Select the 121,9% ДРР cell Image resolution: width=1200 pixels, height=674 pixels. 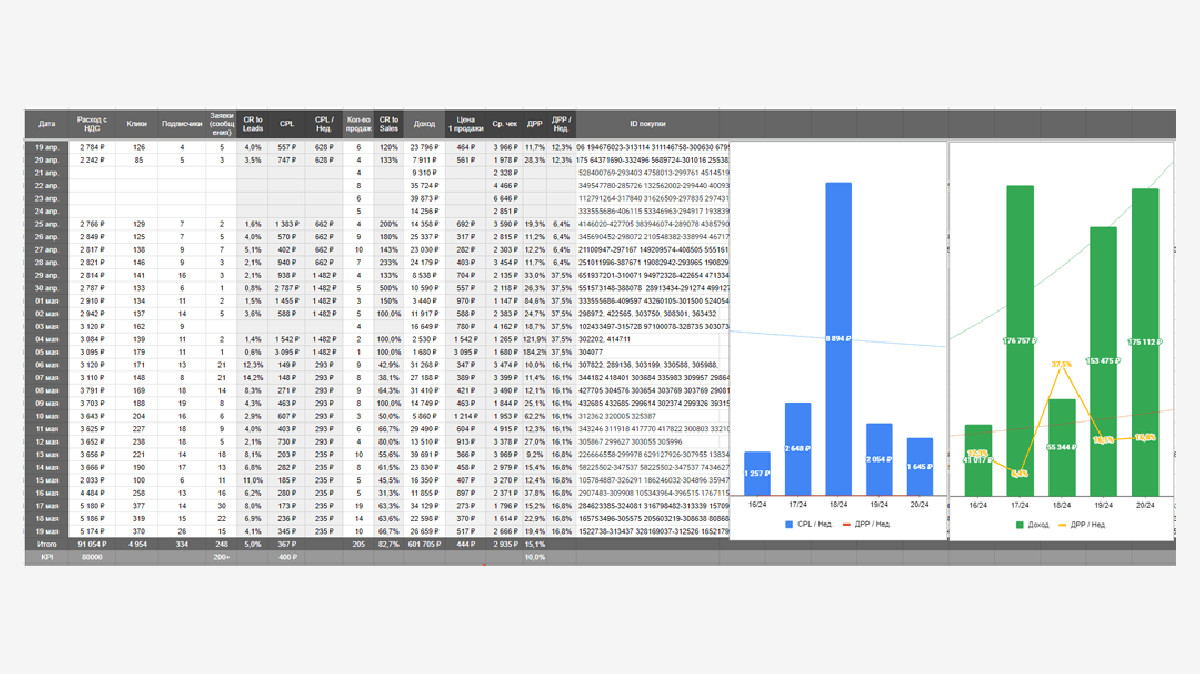point(535,339)
